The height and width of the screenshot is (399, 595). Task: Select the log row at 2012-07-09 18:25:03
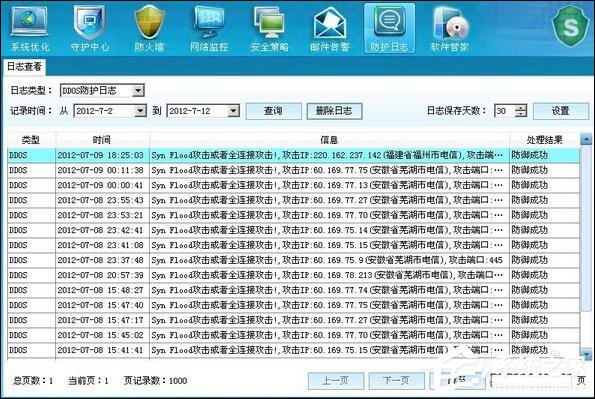tap(294, 155)
